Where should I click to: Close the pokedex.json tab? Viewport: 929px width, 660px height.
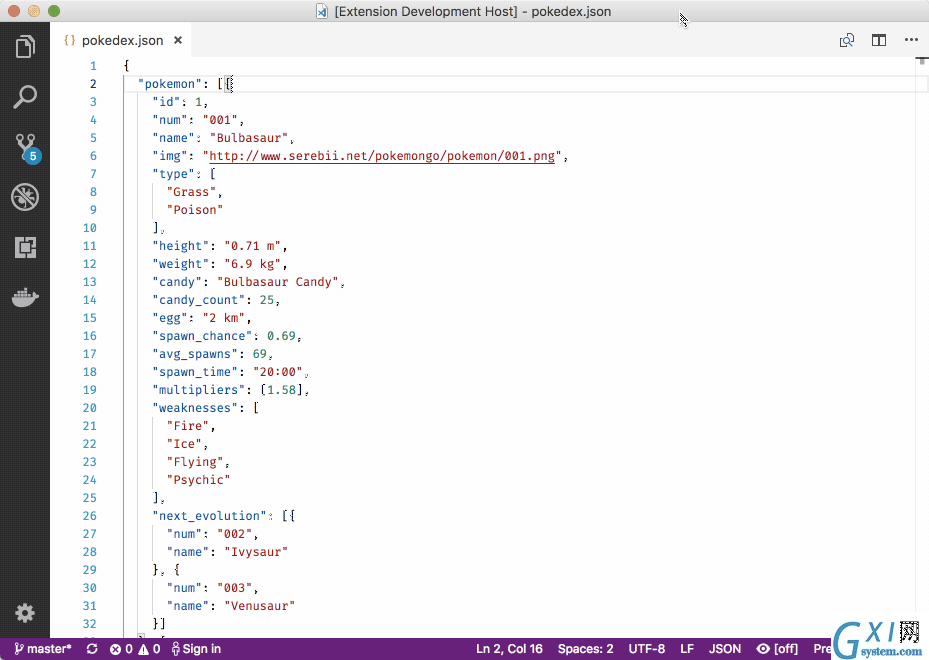[178, 40]
